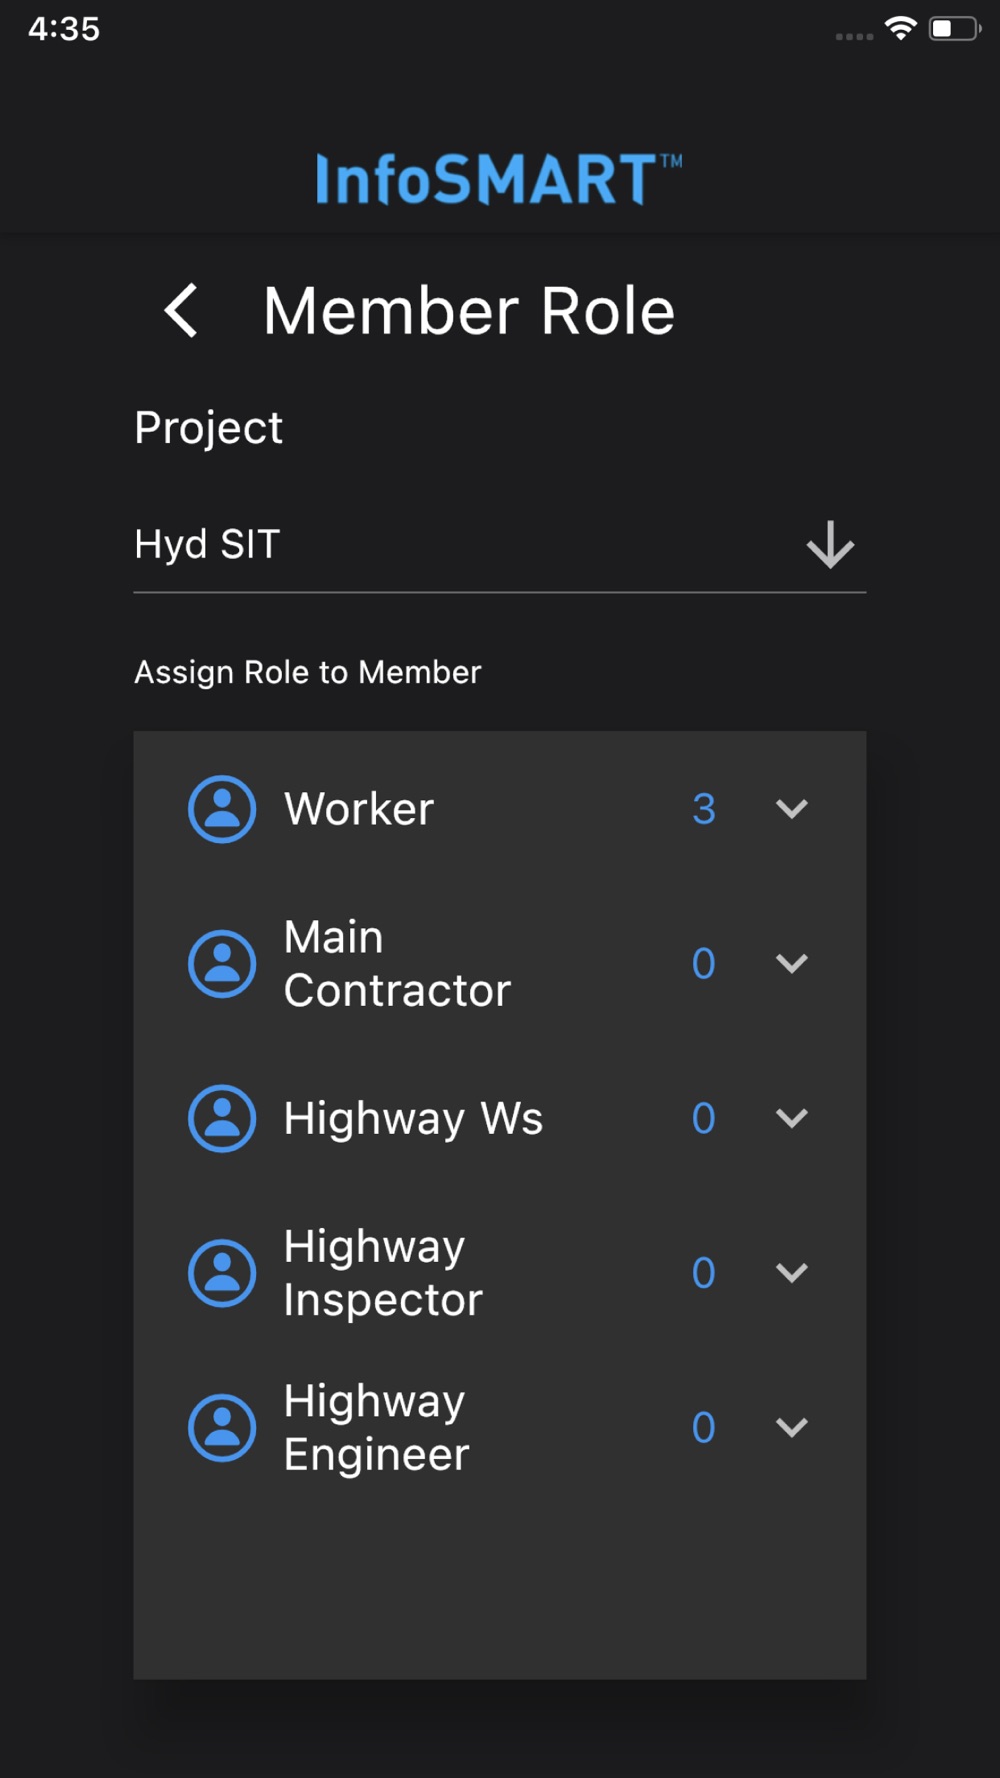The image size is (1000, 1778).
Task: Tap the back arrow beside Member Role
Action: point(181,311)
